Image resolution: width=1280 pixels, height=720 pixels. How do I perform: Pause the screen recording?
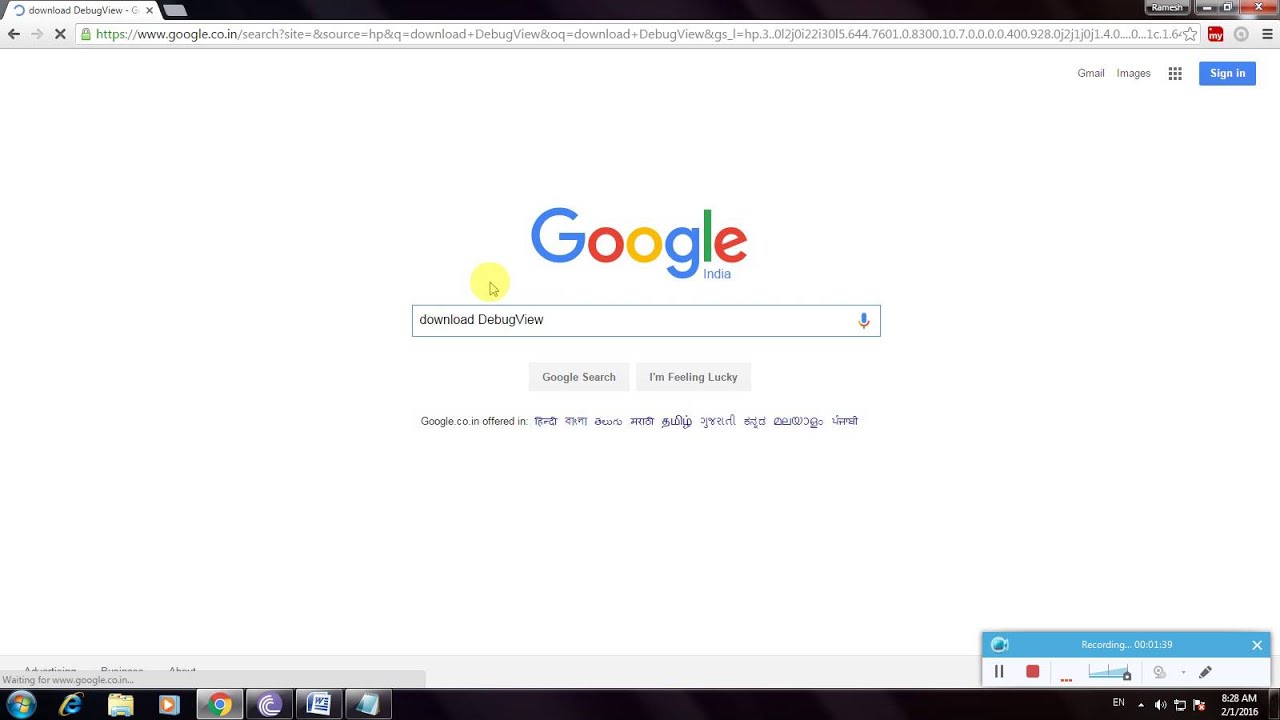(x=998, y=672)
